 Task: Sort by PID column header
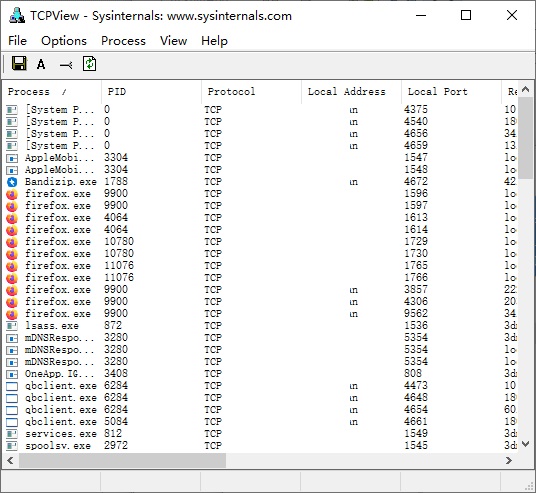151,92
